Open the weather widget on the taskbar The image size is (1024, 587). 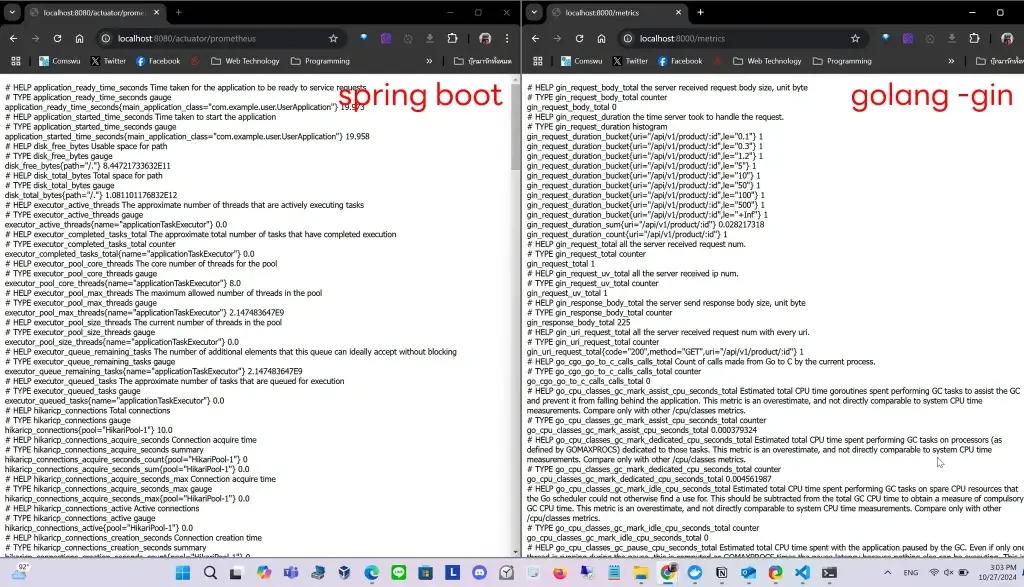(x=20, y=572)
